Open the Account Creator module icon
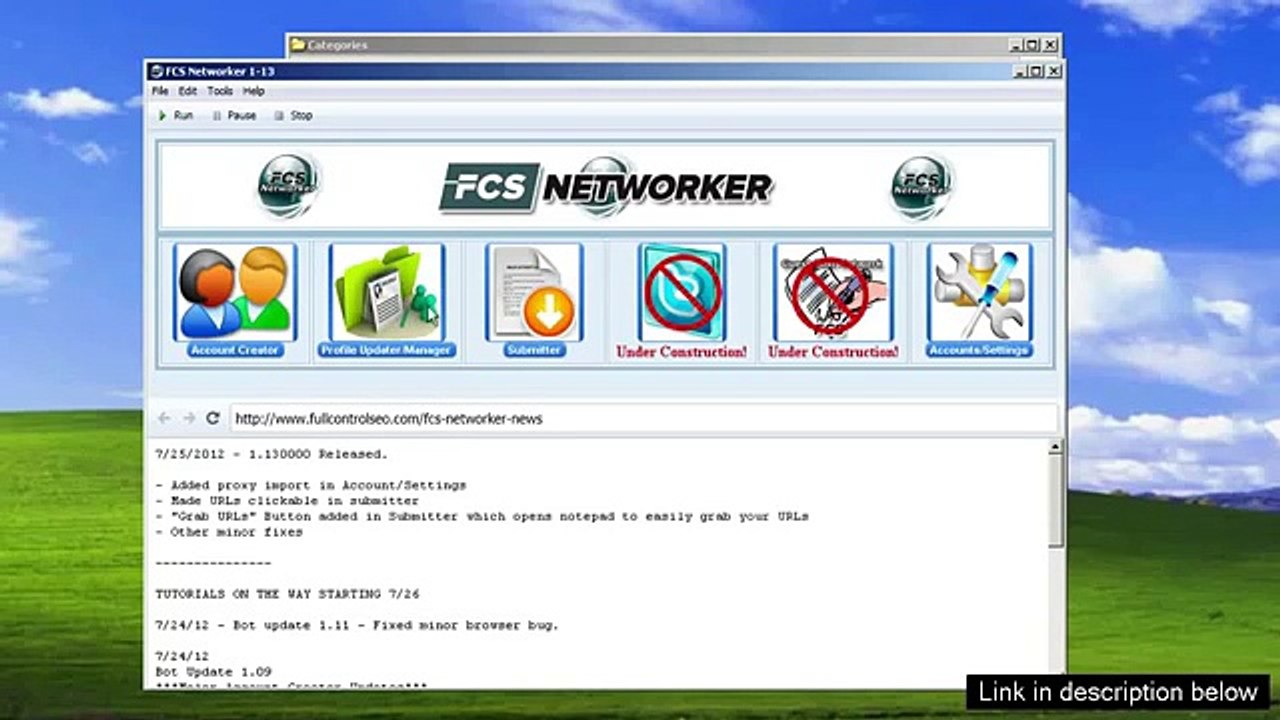Image resolution: width=1280 pixels, height=720 pixels. [235, 292]
